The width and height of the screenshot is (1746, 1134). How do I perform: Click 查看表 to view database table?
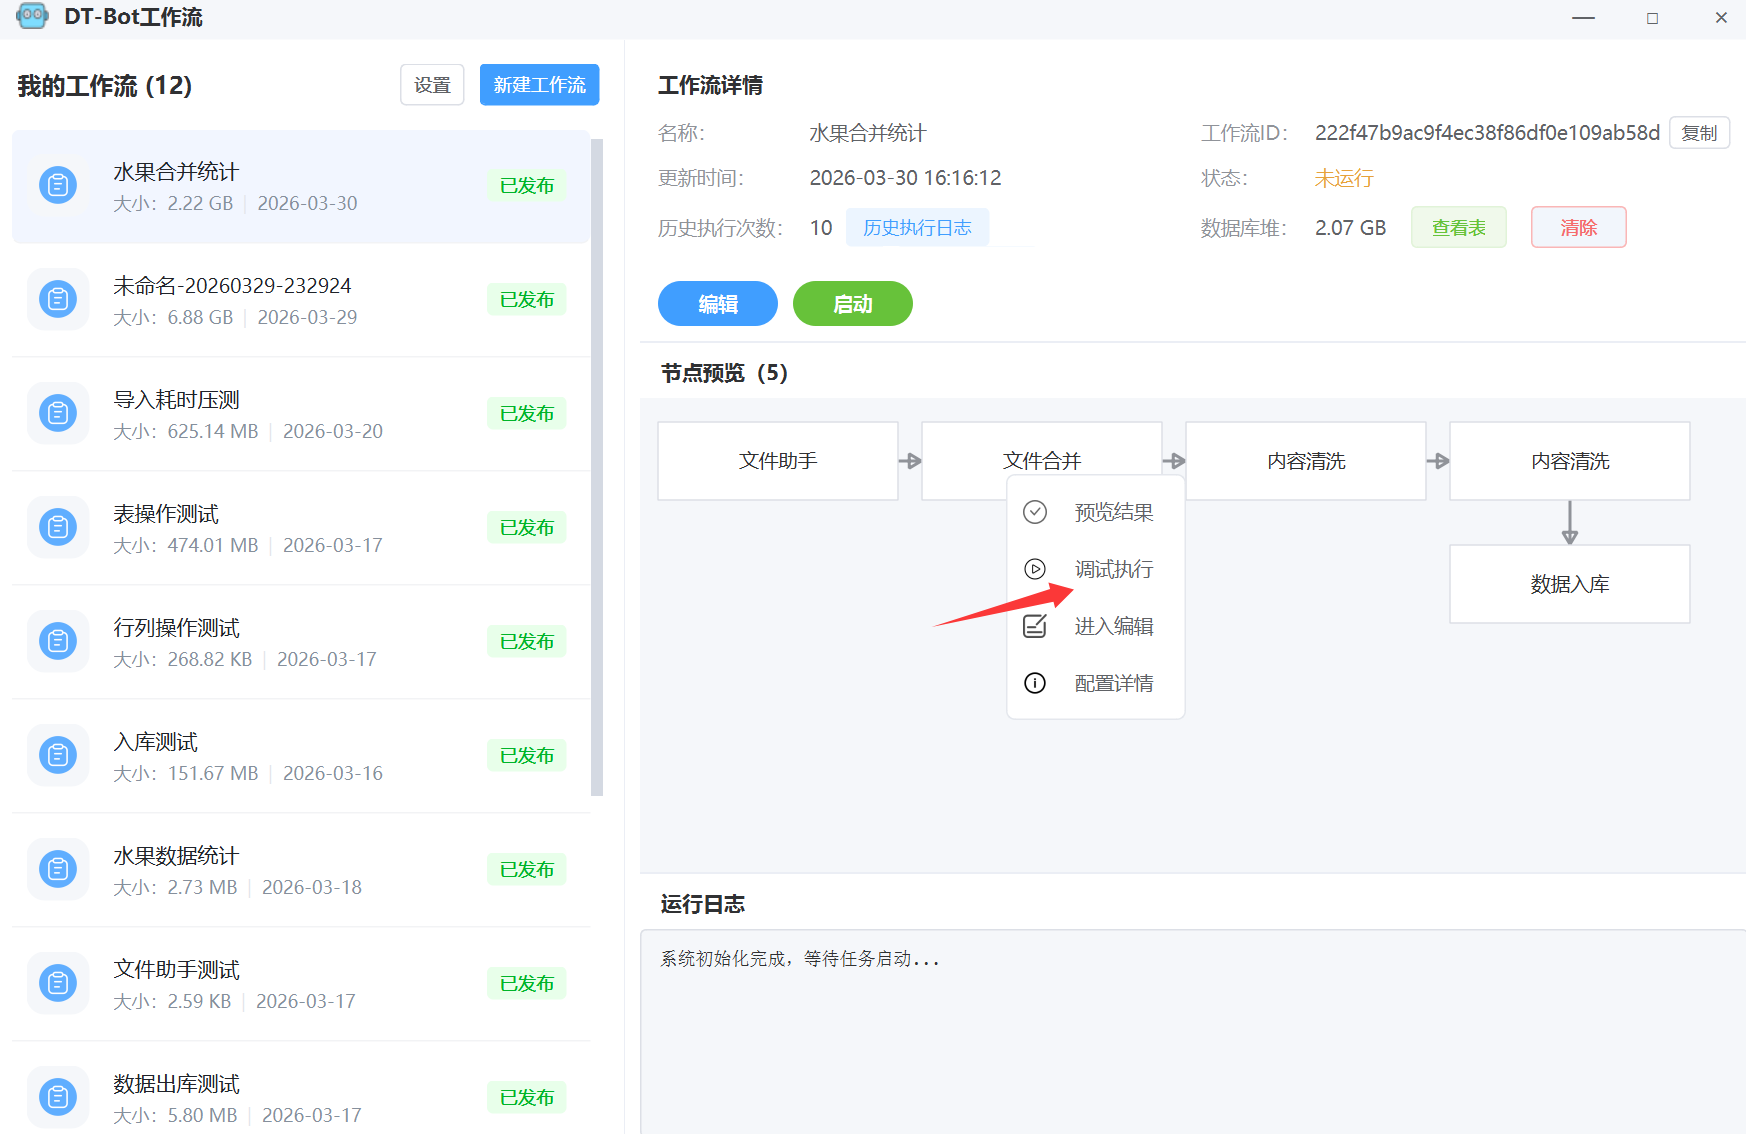pos(1458,228)
